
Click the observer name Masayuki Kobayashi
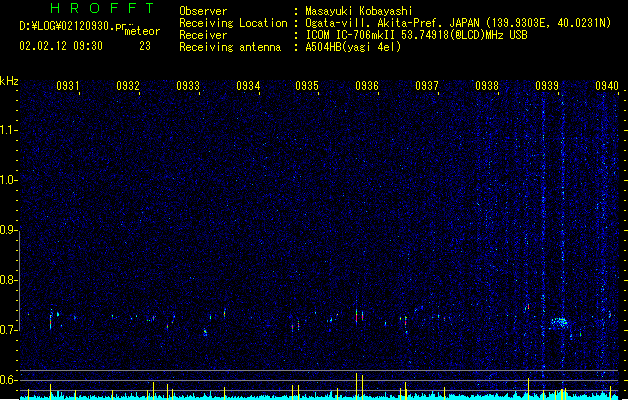click(359, 11)
